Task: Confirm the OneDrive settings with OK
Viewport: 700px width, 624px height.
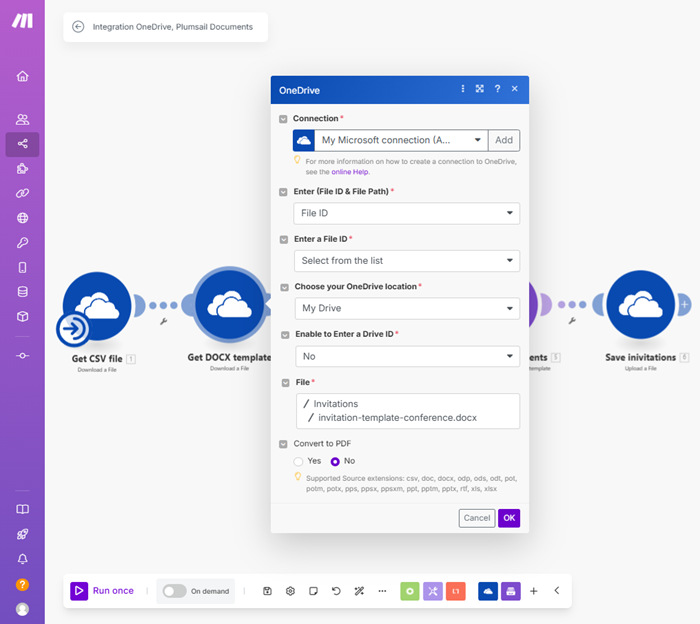Action: pos(509,518)
